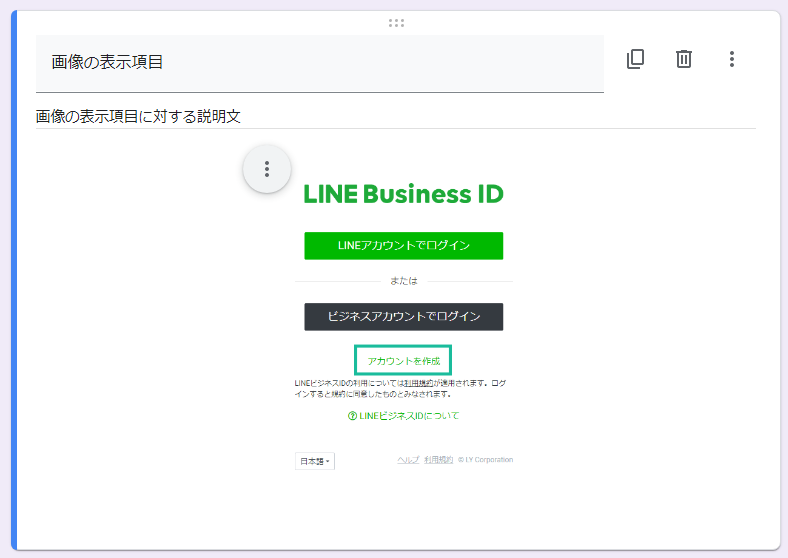The image size is (788, 558).
Task: Click the LINE Business ID heading text
Action: click(404, 194)
